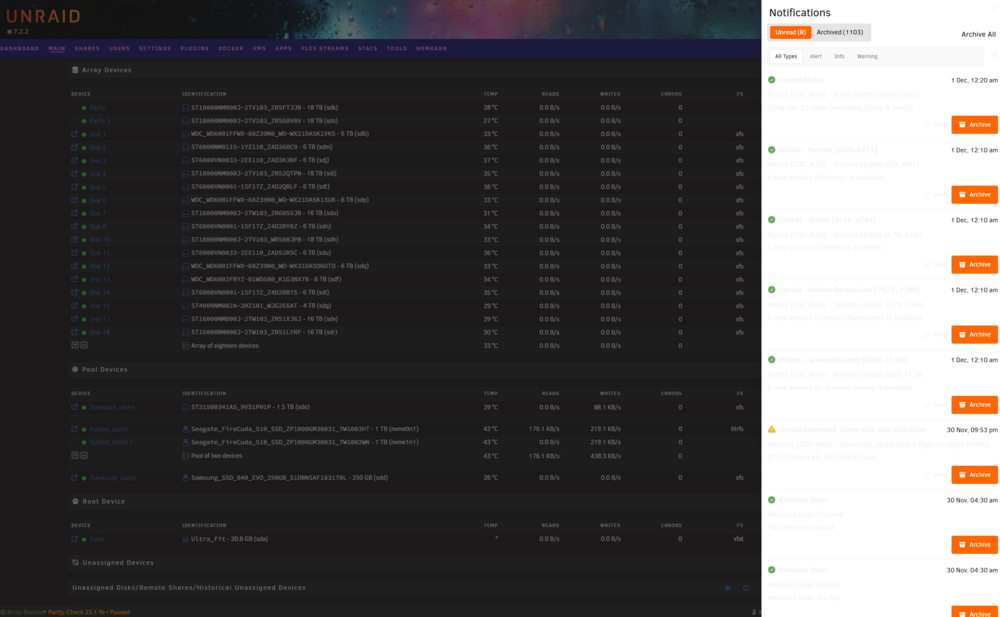Open the Docker menu item

click(x=231, y=48)
